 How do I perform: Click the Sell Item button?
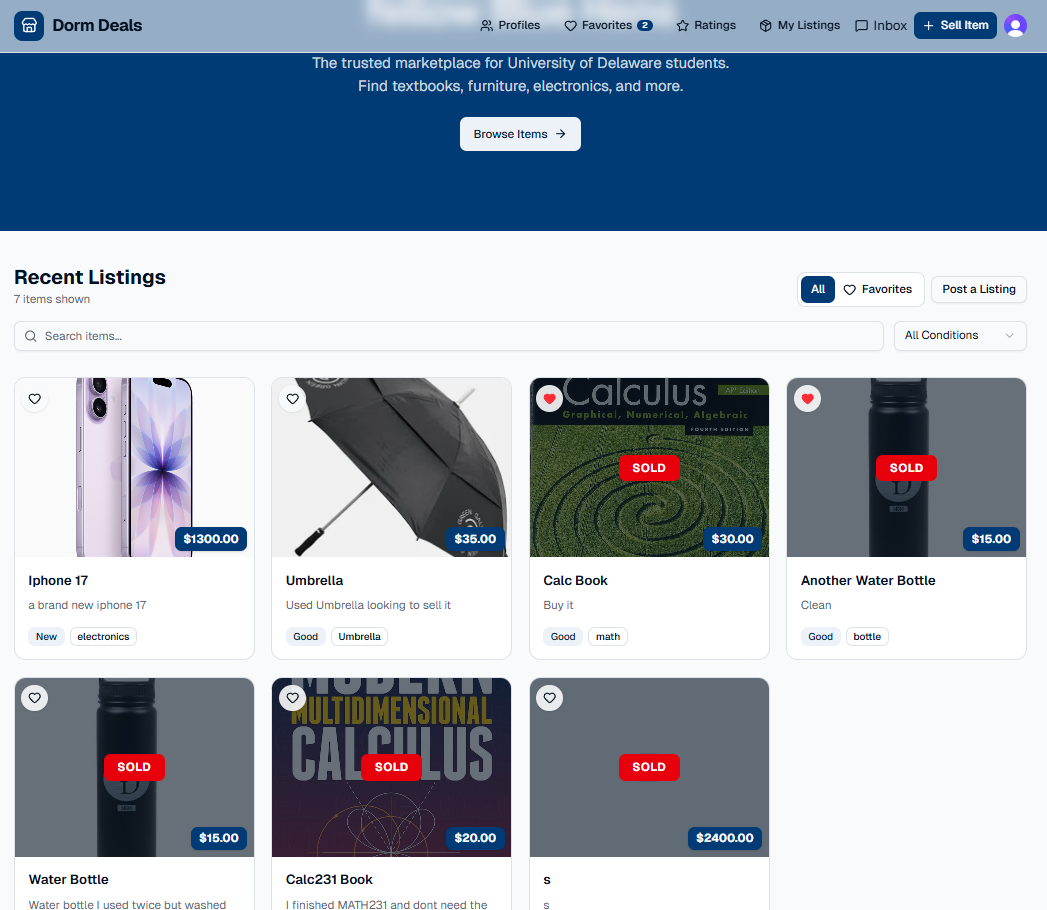955,25
